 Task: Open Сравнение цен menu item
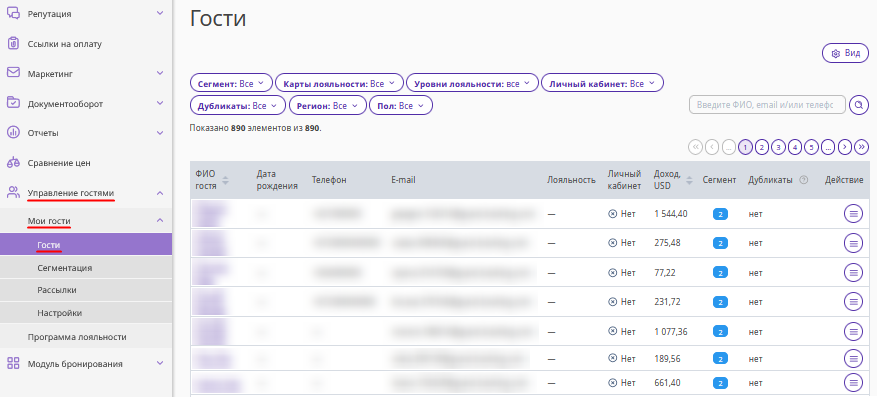coord(59,163)
